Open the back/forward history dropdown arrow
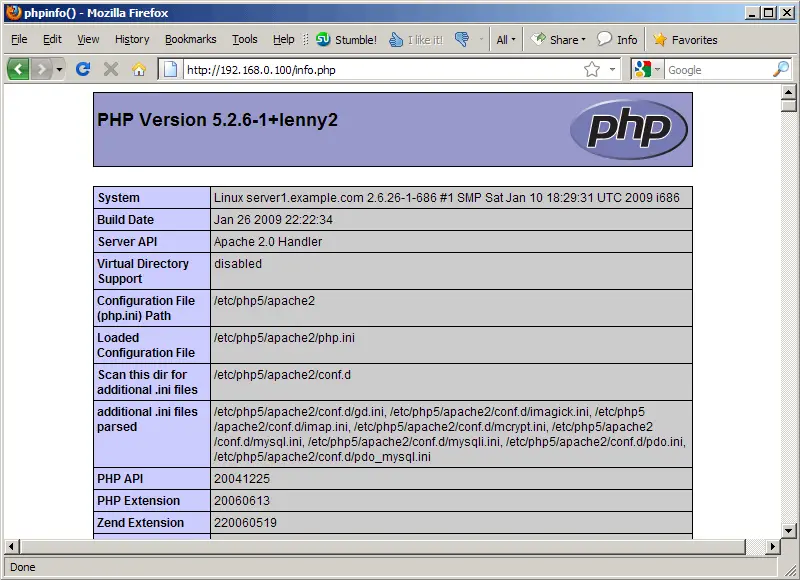 tap(59, 69)
